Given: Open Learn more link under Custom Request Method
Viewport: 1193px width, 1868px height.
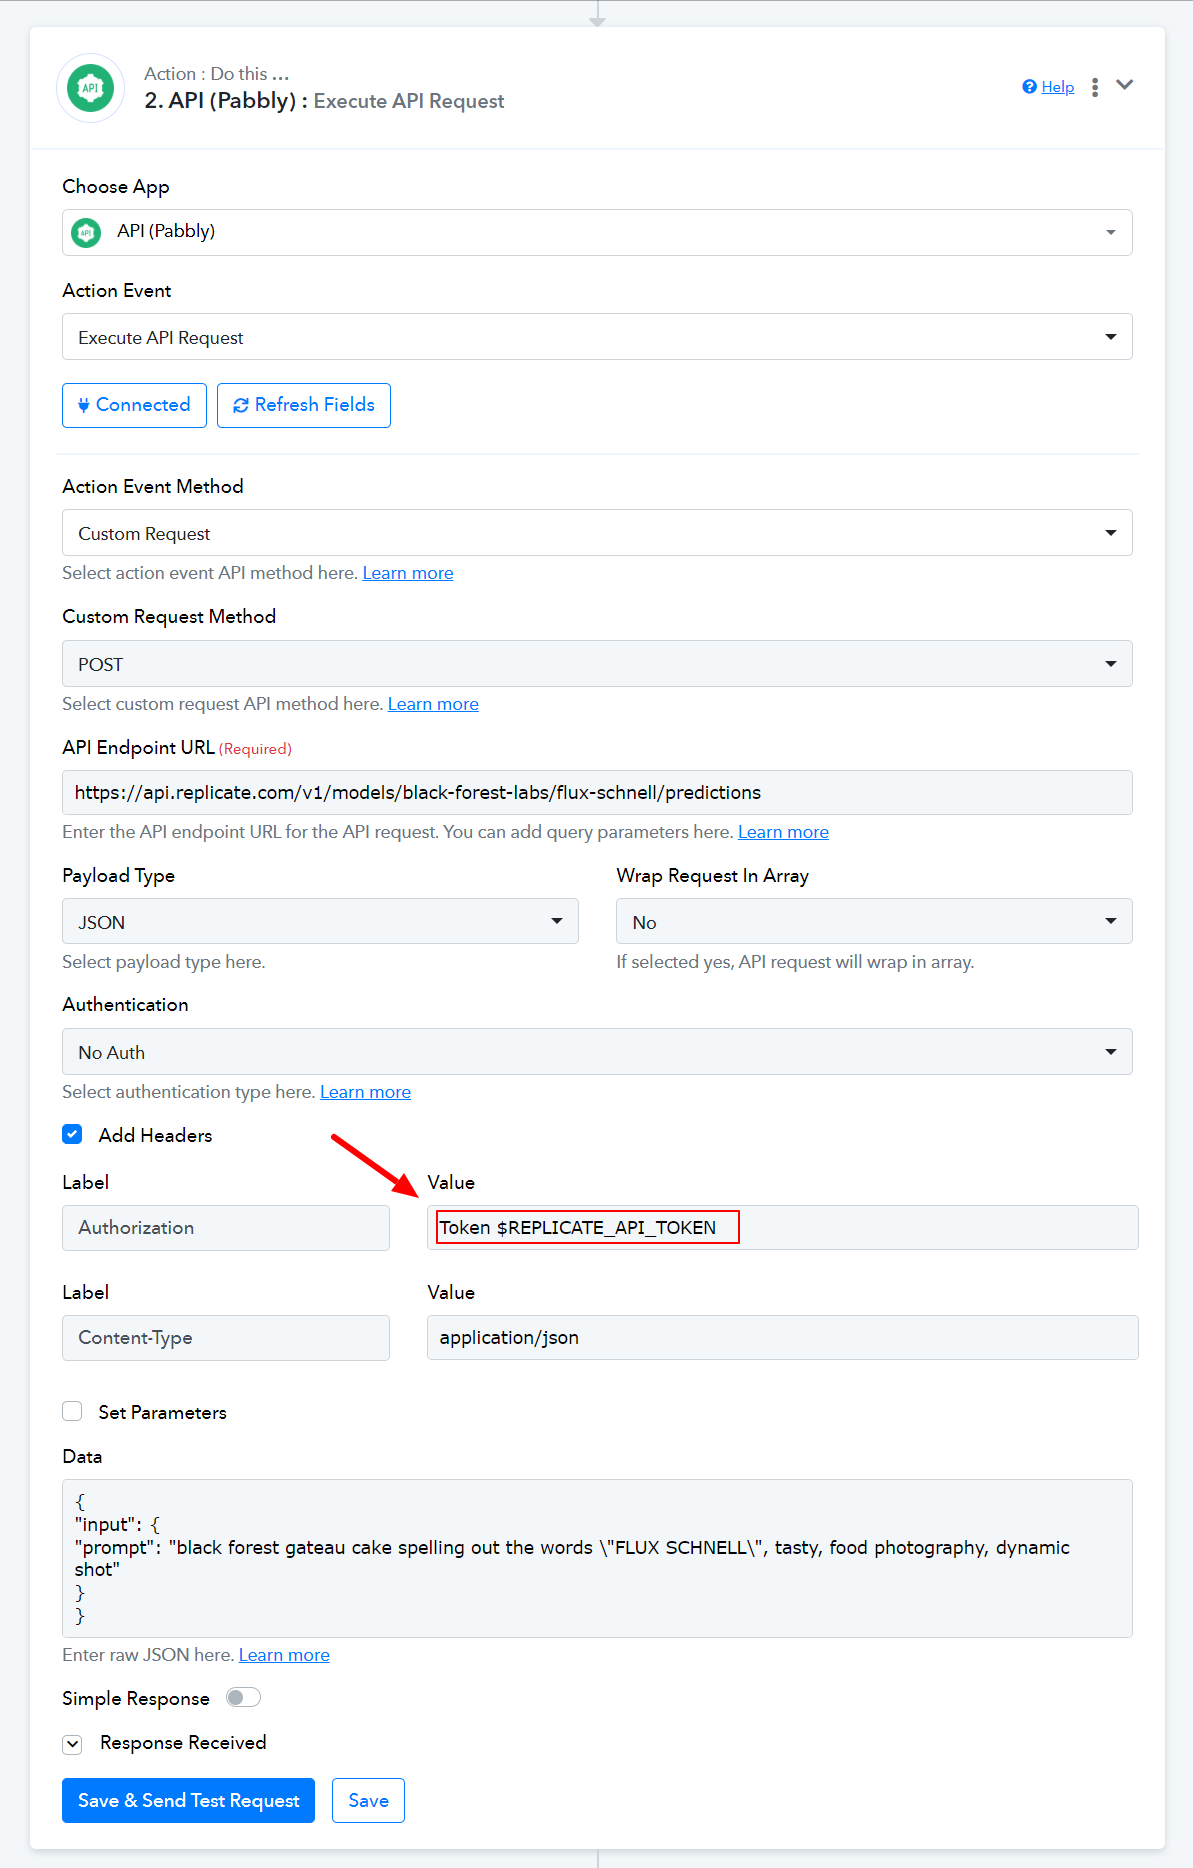Looking at the screenshot, I should click(x=433, y=704).
